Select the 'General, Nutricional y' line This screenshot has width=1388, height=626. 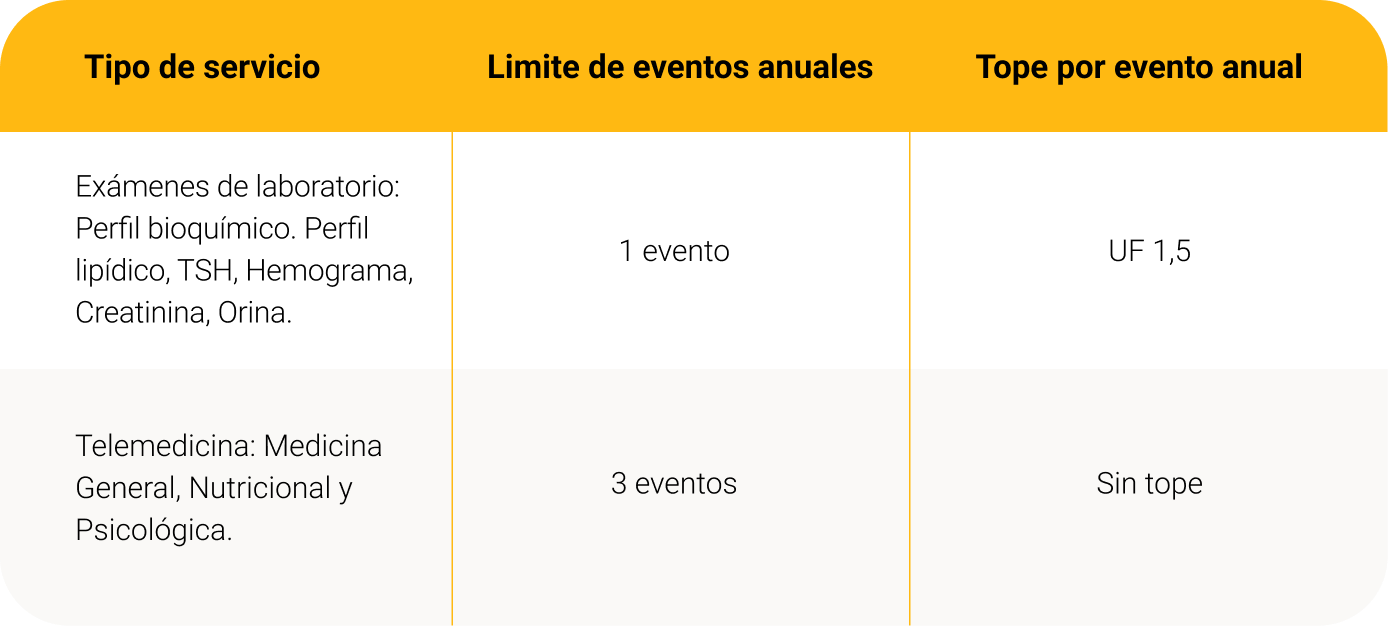click(x=214, y=488)
